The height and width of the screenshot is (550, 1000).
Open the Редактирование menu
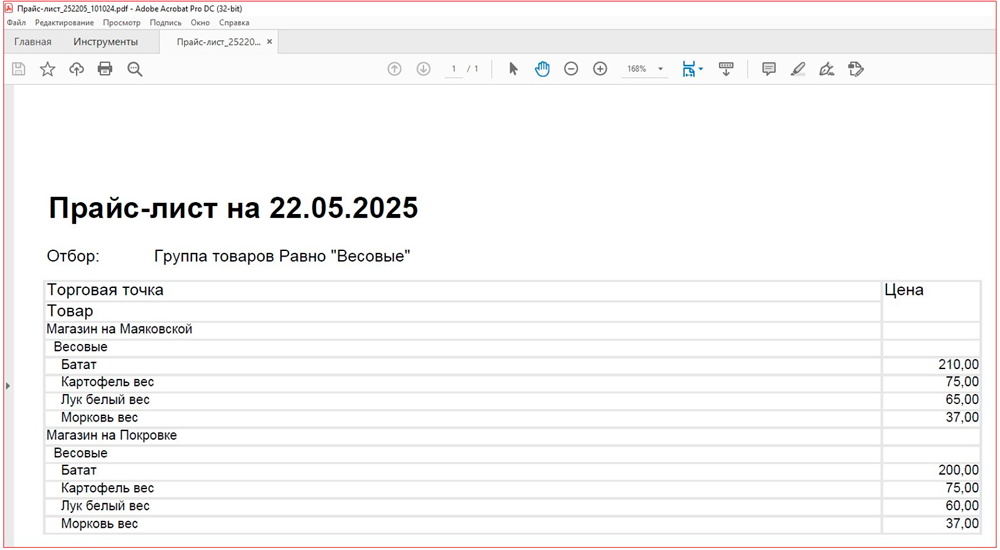(x=64, y=22)
